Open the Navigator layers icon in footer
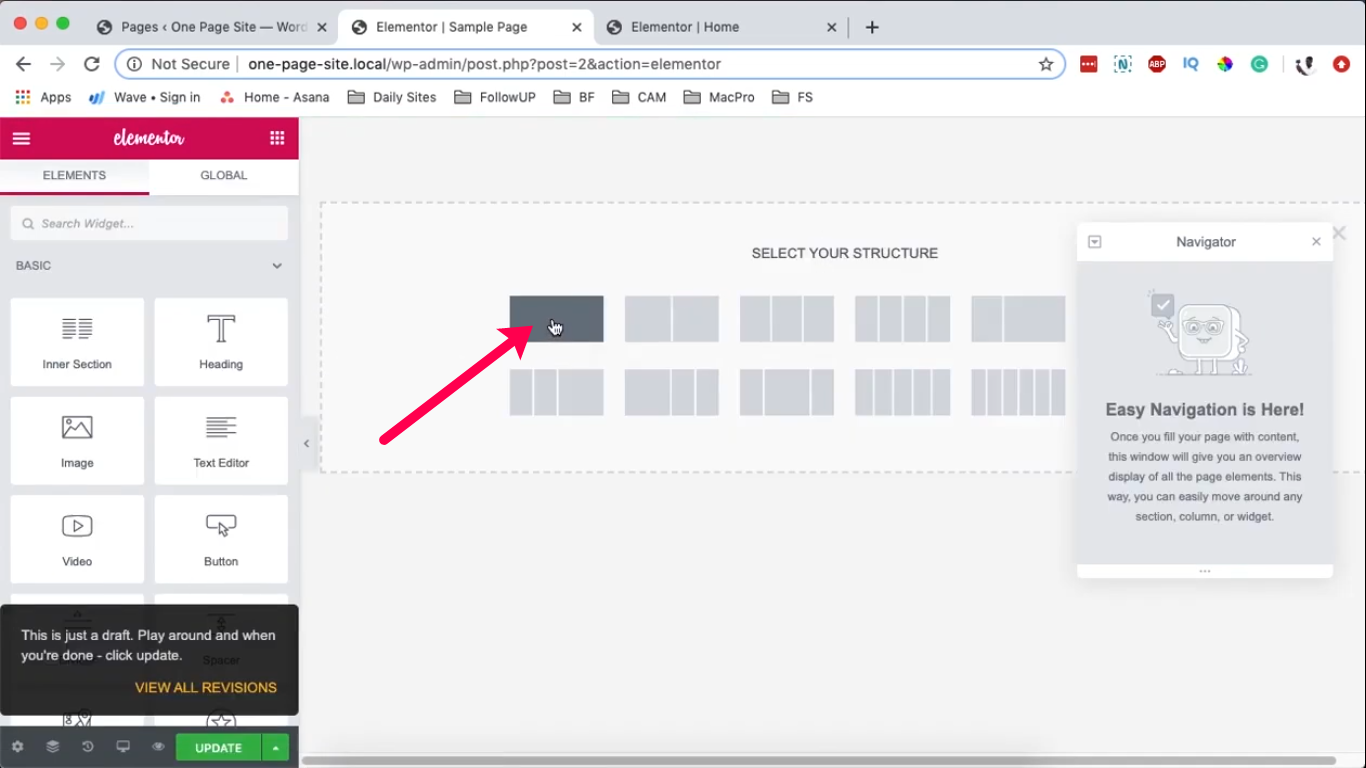 click(x=53, y=747)
